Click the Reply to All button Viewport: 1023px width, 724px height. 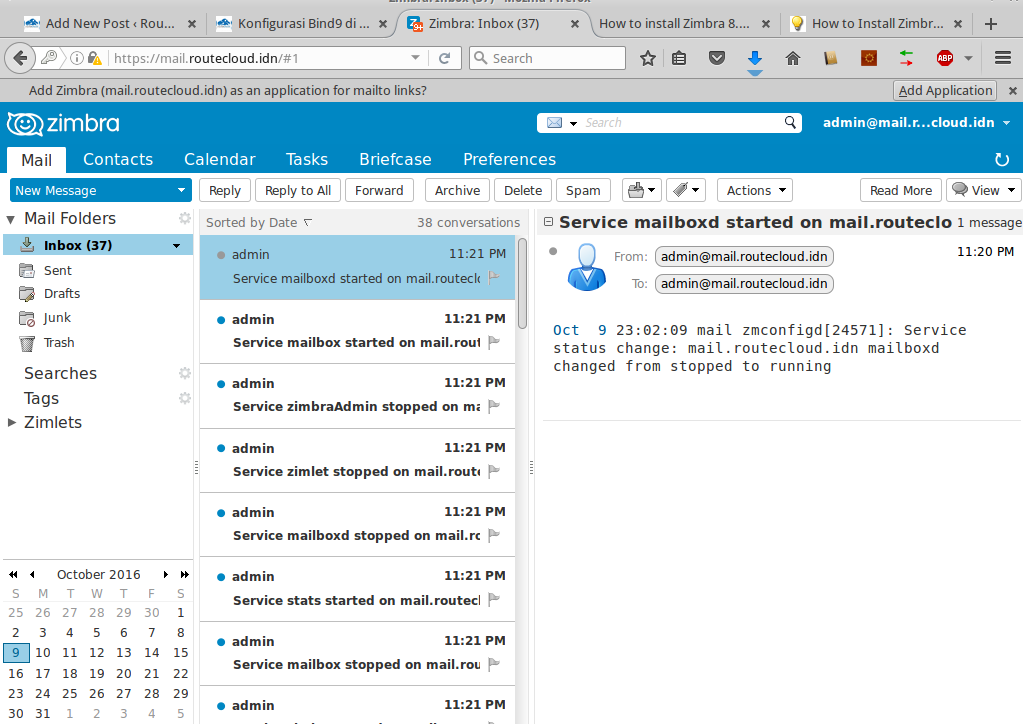point(298,190)
